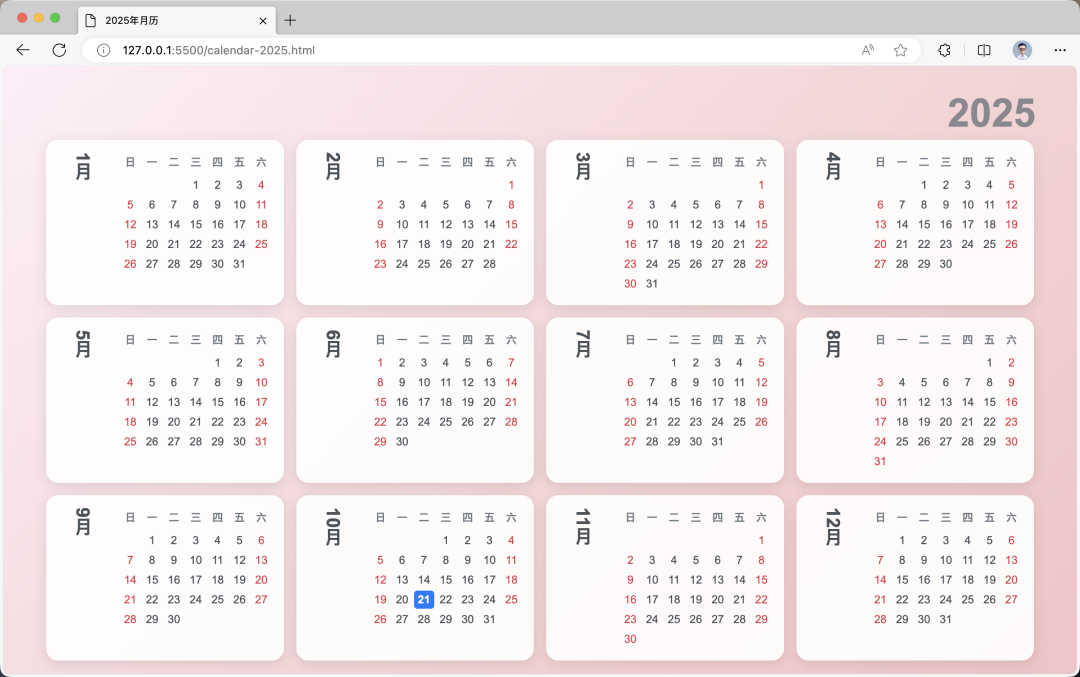1080x677 pixels.
Task: Click December 25 in the December grid
Action: [965, 599]
